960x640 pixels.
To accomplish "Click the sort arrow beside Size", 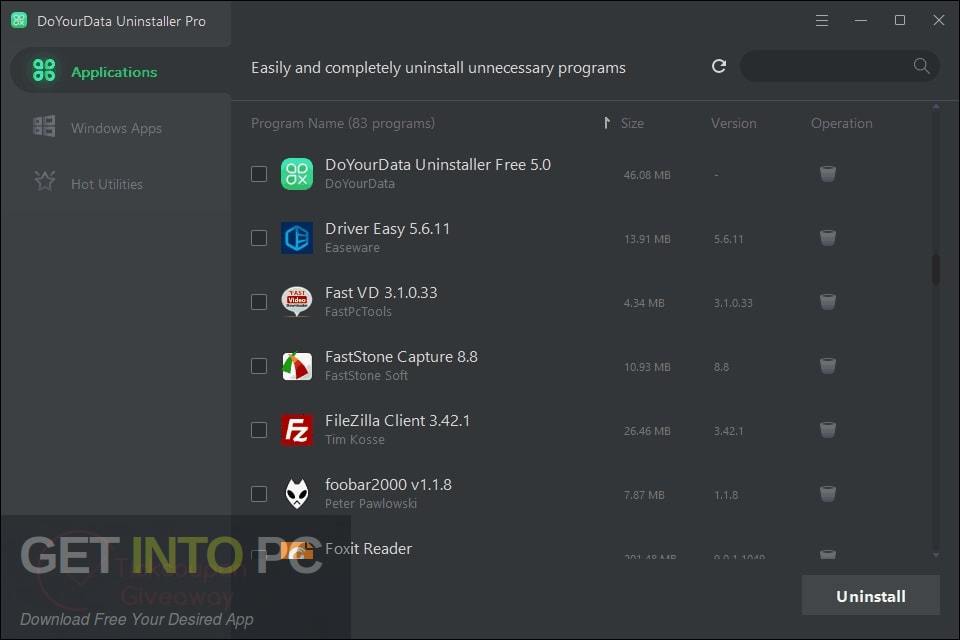I will 606,123.
